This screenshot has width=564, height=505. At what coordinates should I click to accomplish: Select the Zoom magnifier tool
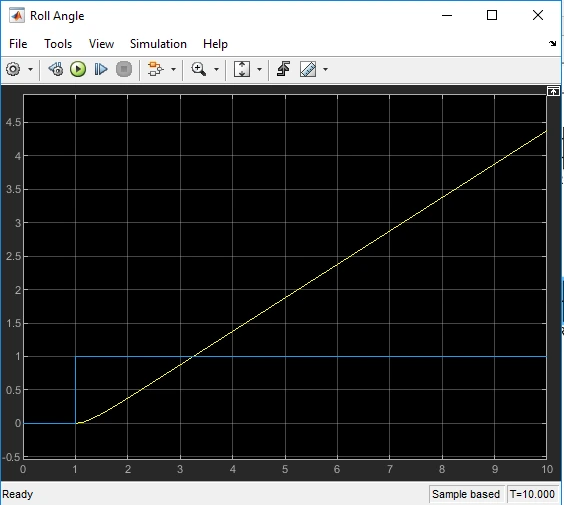click(x=199, y=69)
